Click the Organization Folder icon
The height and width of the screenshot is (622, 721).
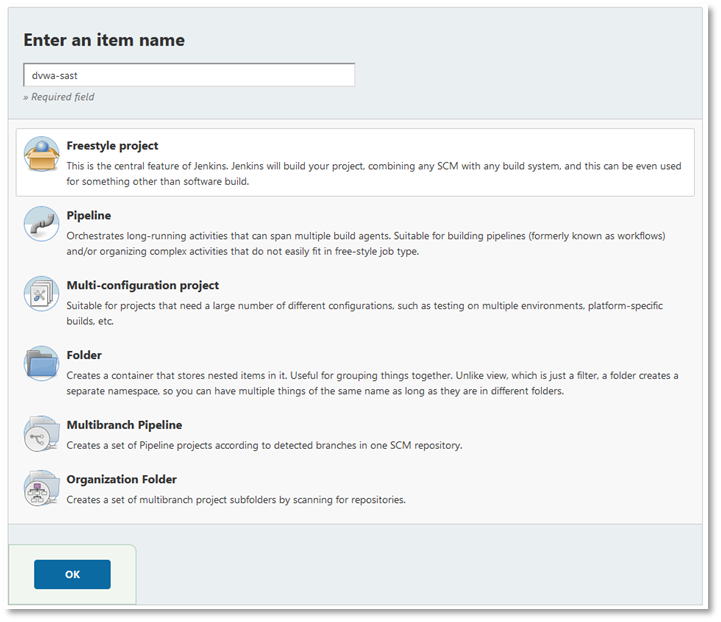pos(42,489)
